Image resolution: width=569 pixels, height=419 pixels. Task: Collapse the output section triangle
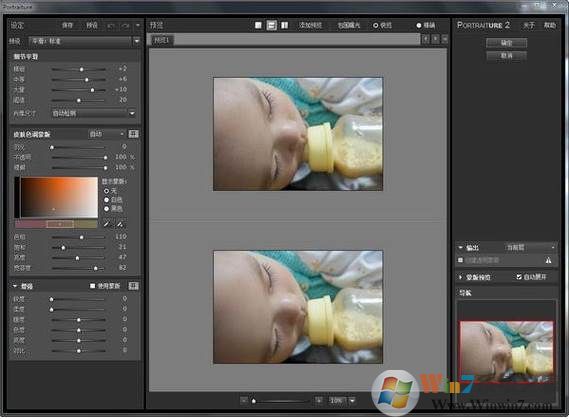pos(460,247)
